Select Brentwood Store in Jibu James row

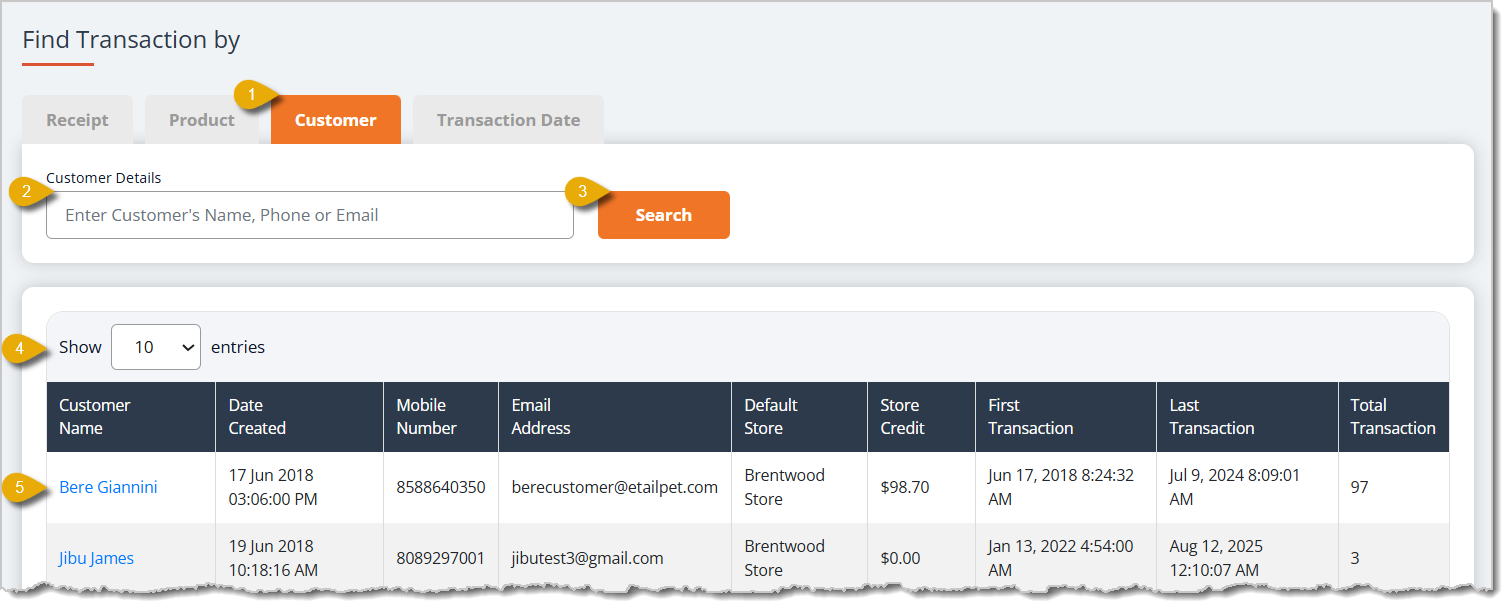tap(785, 558)
